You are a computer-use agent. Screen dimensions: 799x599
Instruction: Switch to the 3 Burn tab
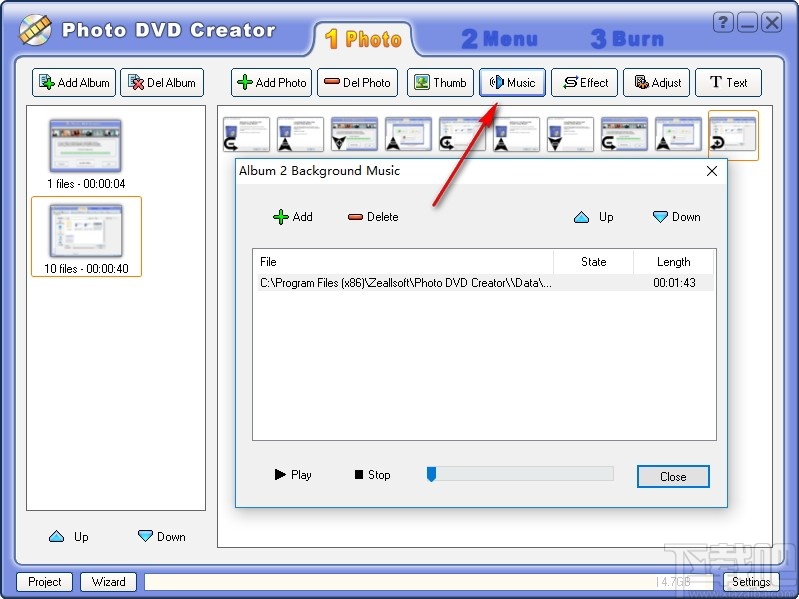coord(627,39)
